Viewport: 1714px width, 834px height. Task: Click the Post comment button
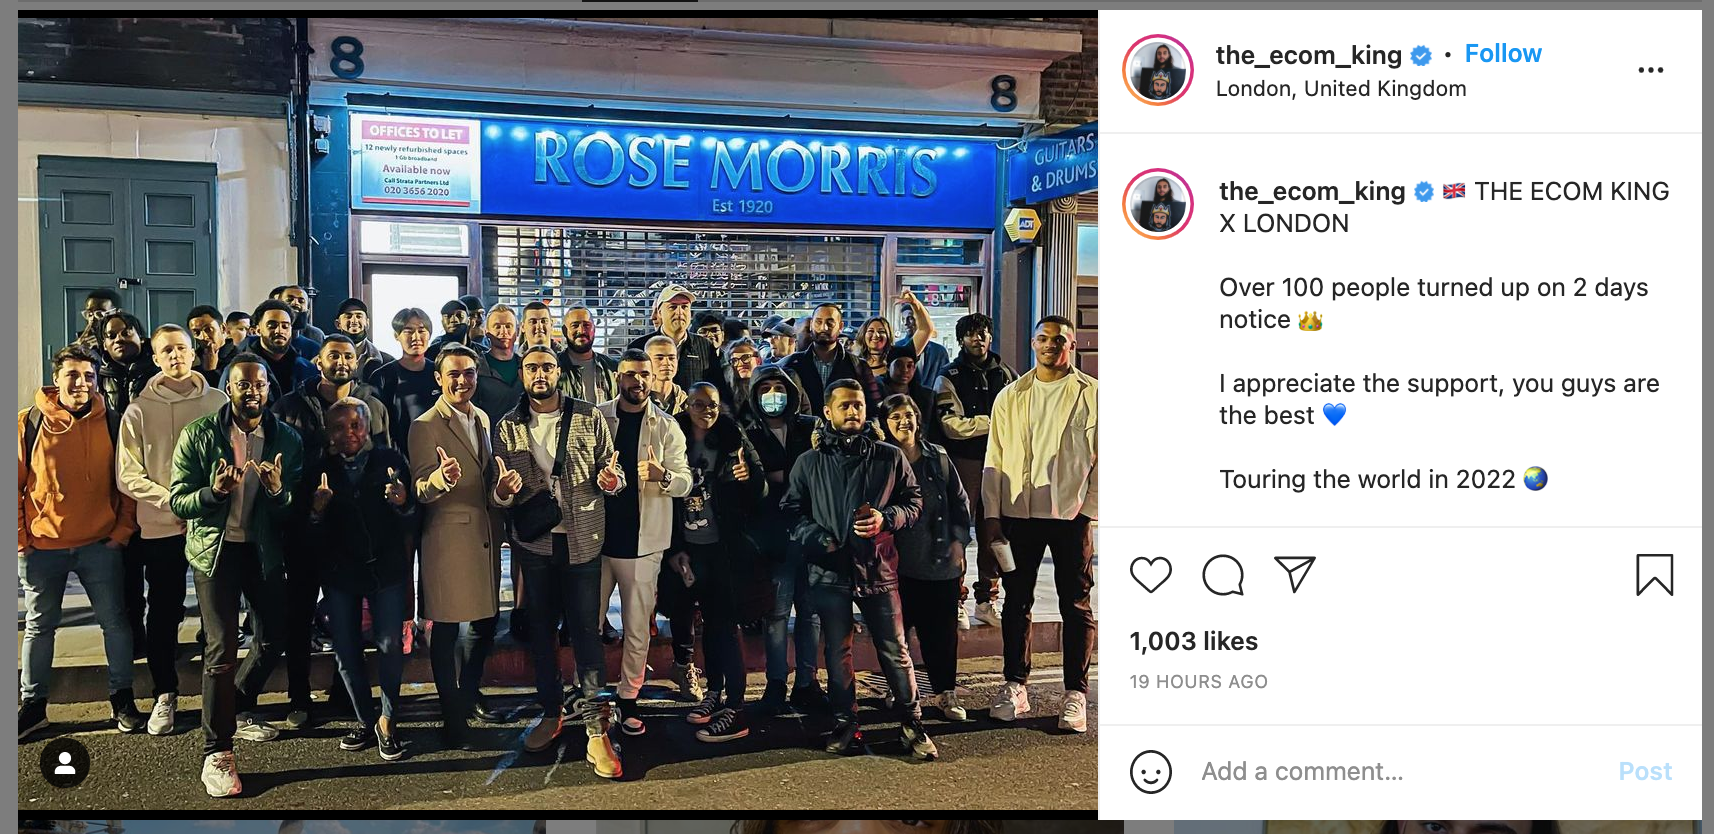click(1645, 772)
